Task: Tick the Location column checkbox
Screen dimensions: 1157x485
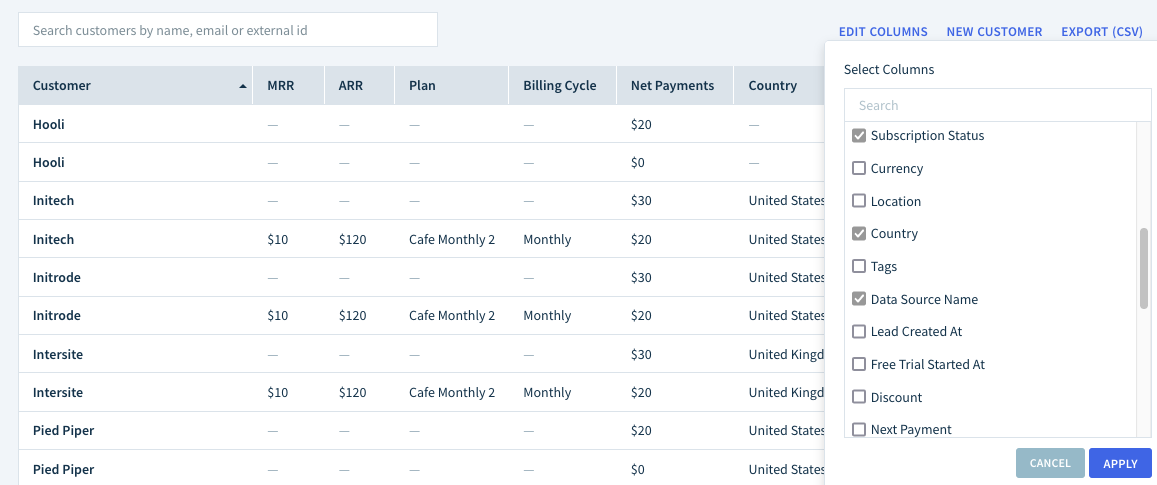Action: pos(859,201)
